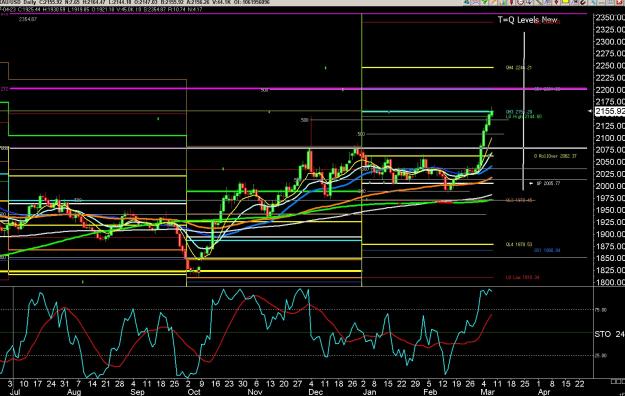
Task: Click the 2225.00 price axis label
Action: point(610,77)
